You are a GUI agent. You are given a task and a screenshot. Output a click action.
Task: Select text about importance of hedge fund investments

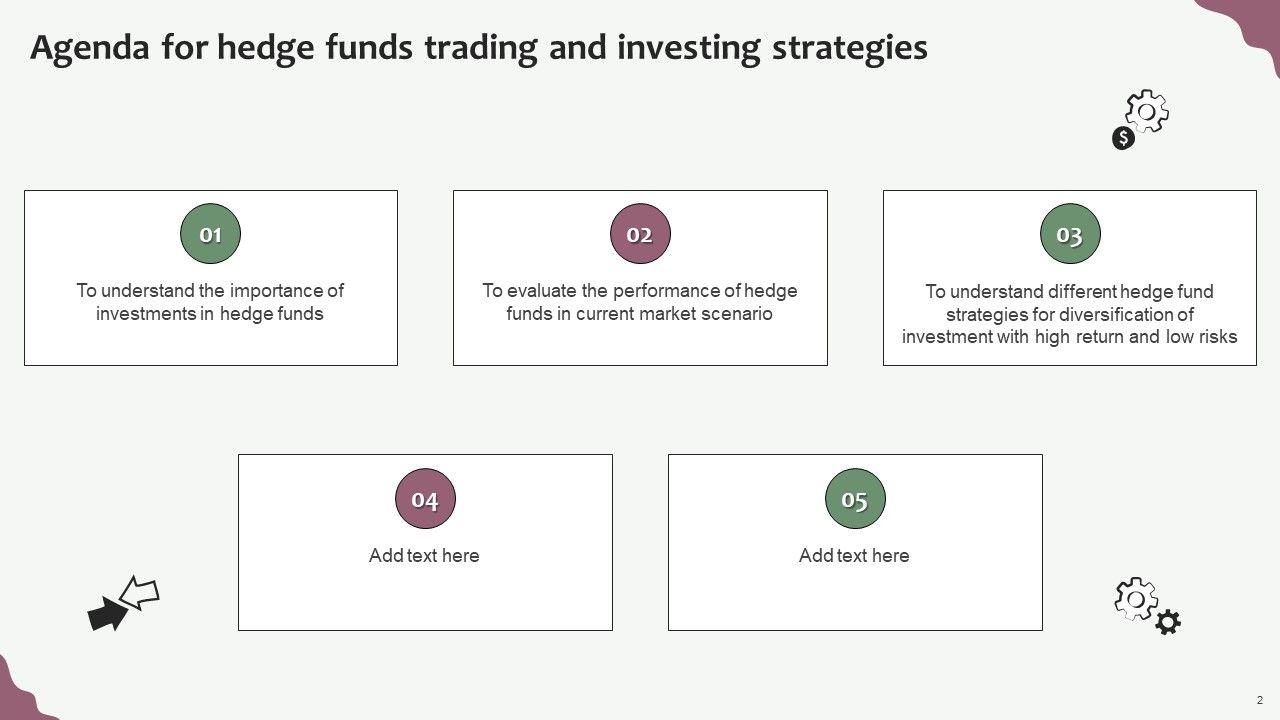210,302
